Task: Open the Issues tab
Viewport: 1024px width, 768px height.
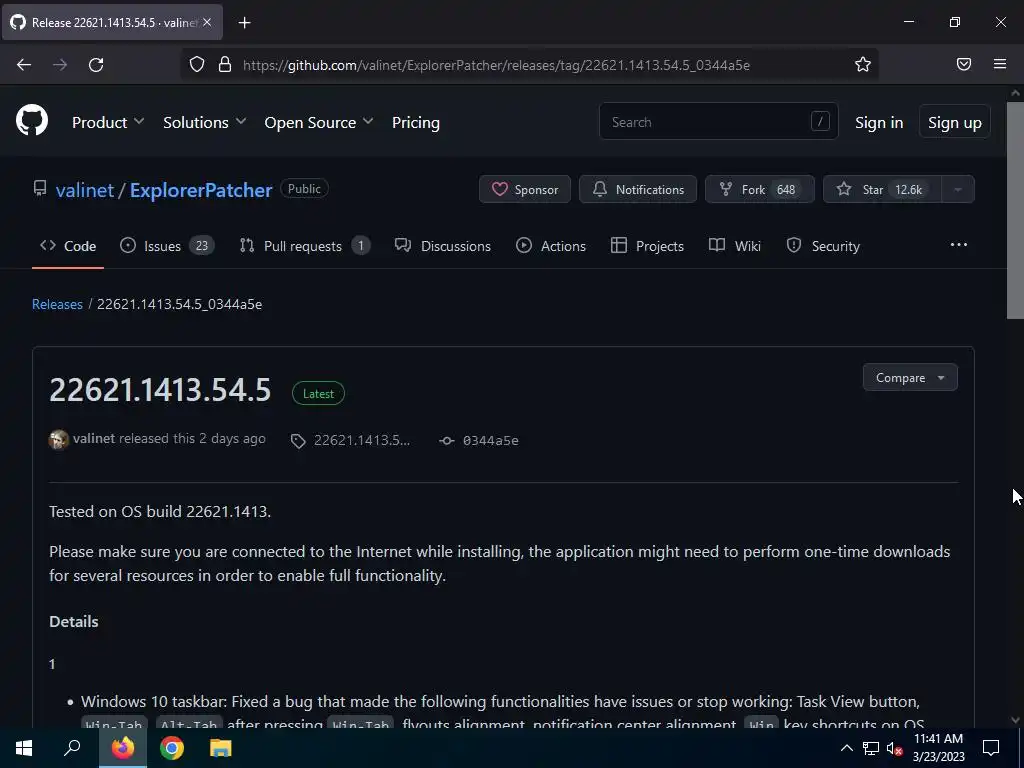Action: click(167, 246)
